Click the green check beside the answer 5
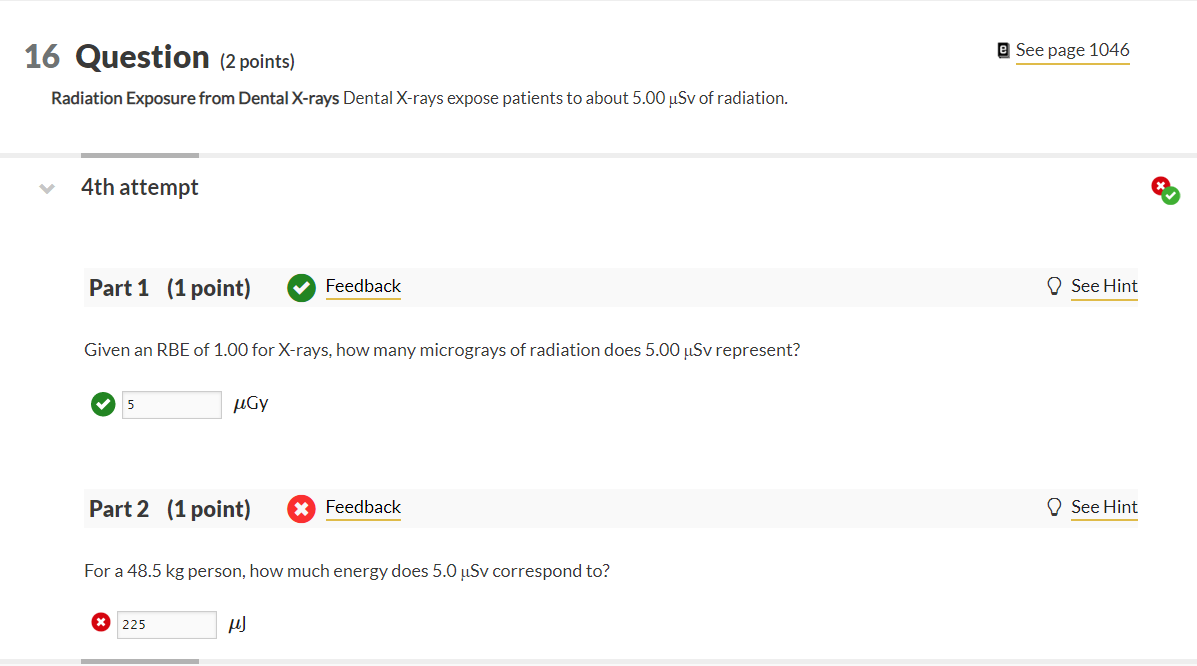This screenshot has height=666, width=1197. tap(103, 404)
